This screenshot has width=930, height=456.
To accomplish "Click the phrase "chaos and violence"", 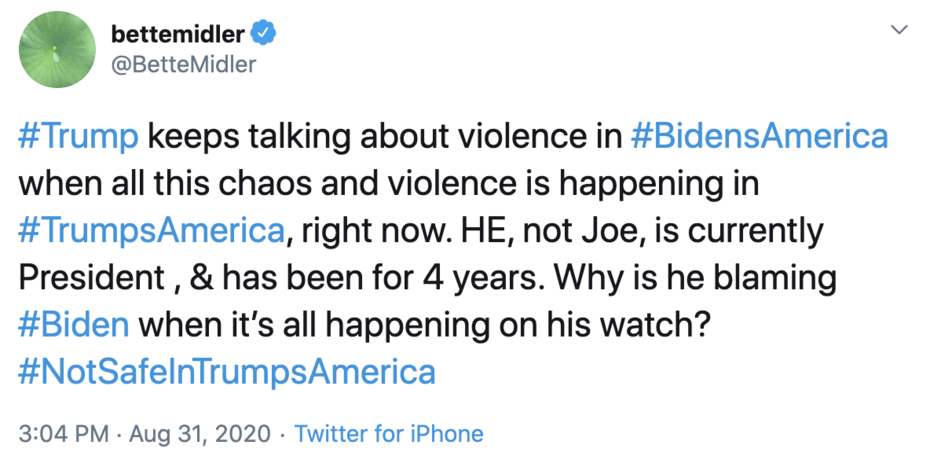I will click(330, 184).
